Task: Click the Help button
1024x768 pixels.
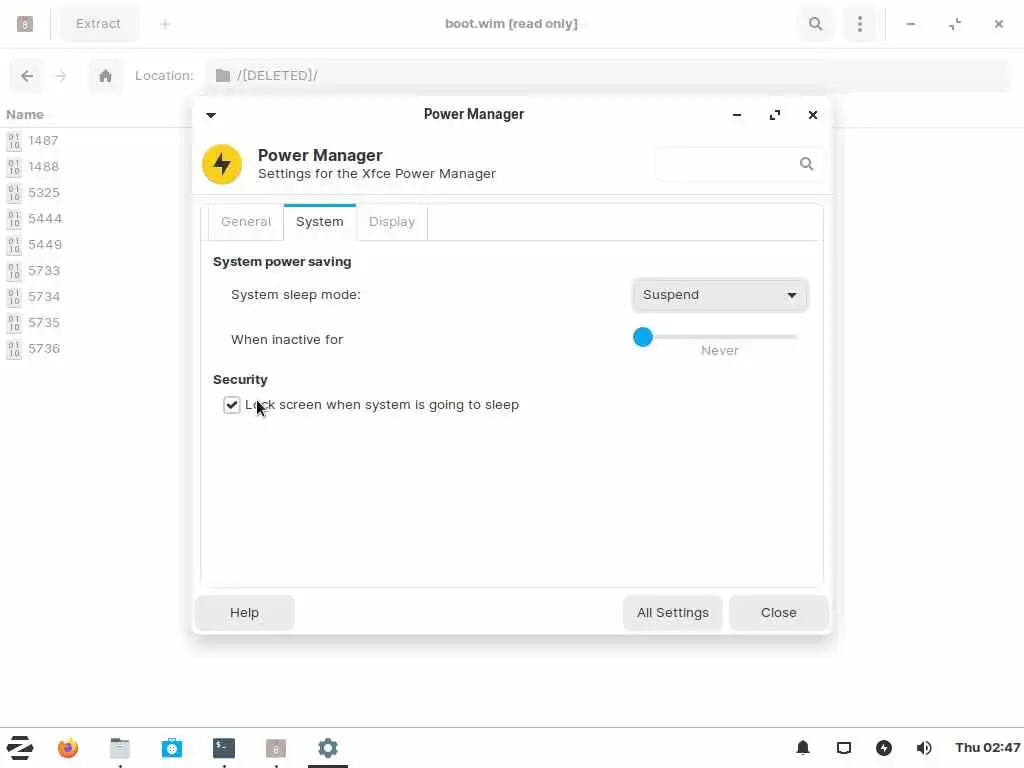Action: coord(244,613)
